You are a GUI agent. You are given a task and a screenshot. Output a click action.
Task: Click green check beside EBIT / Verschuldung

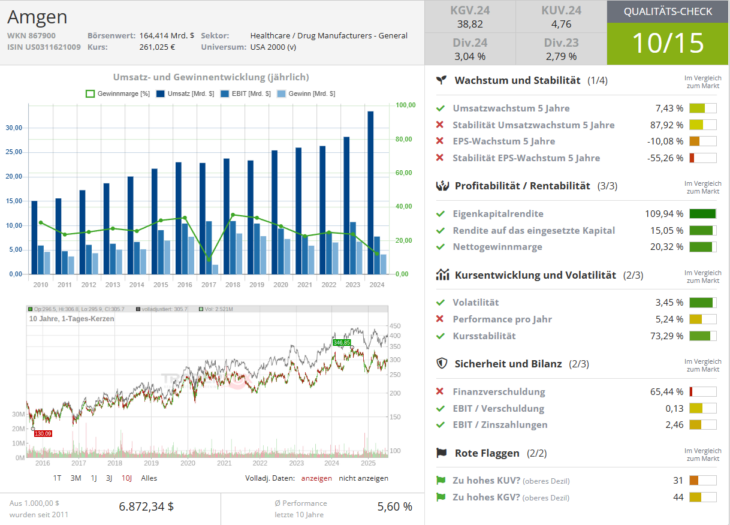(x=440, y=408)
